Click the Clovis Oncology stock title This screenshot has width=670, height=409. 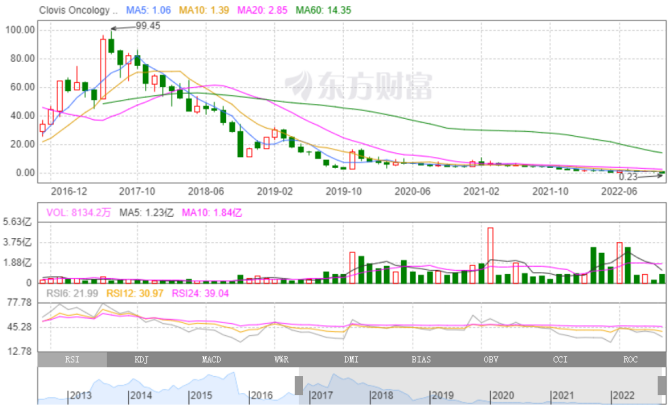point(78,8)
